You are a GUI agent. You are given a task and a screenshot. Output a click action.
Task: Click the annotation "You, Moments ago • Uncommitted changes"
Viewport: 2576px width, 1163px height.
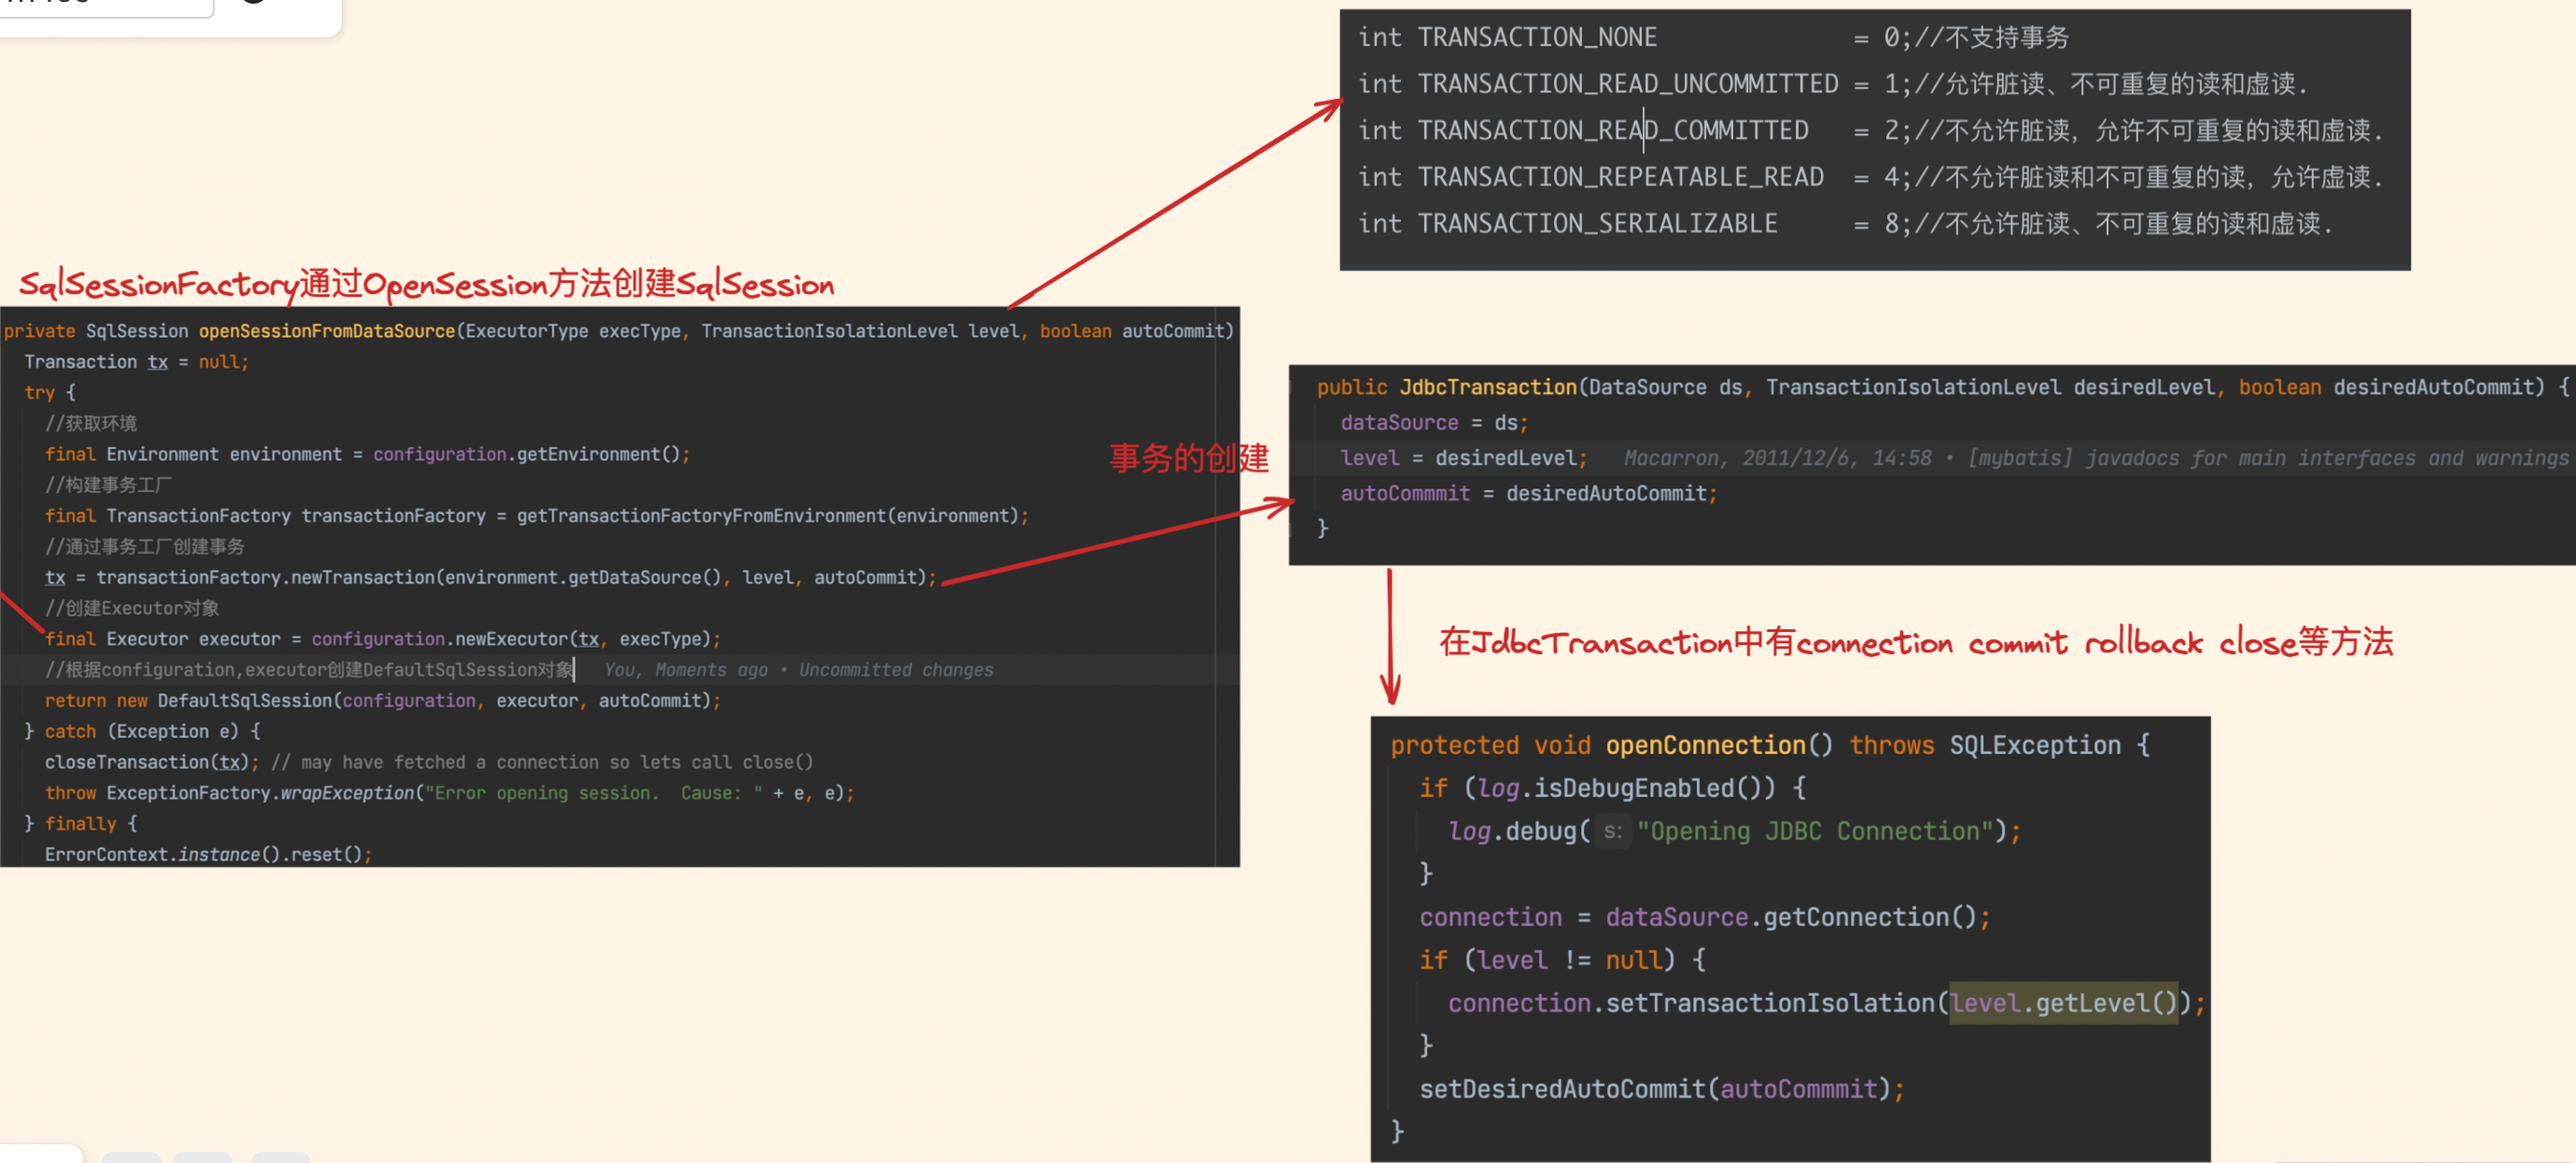799,670
